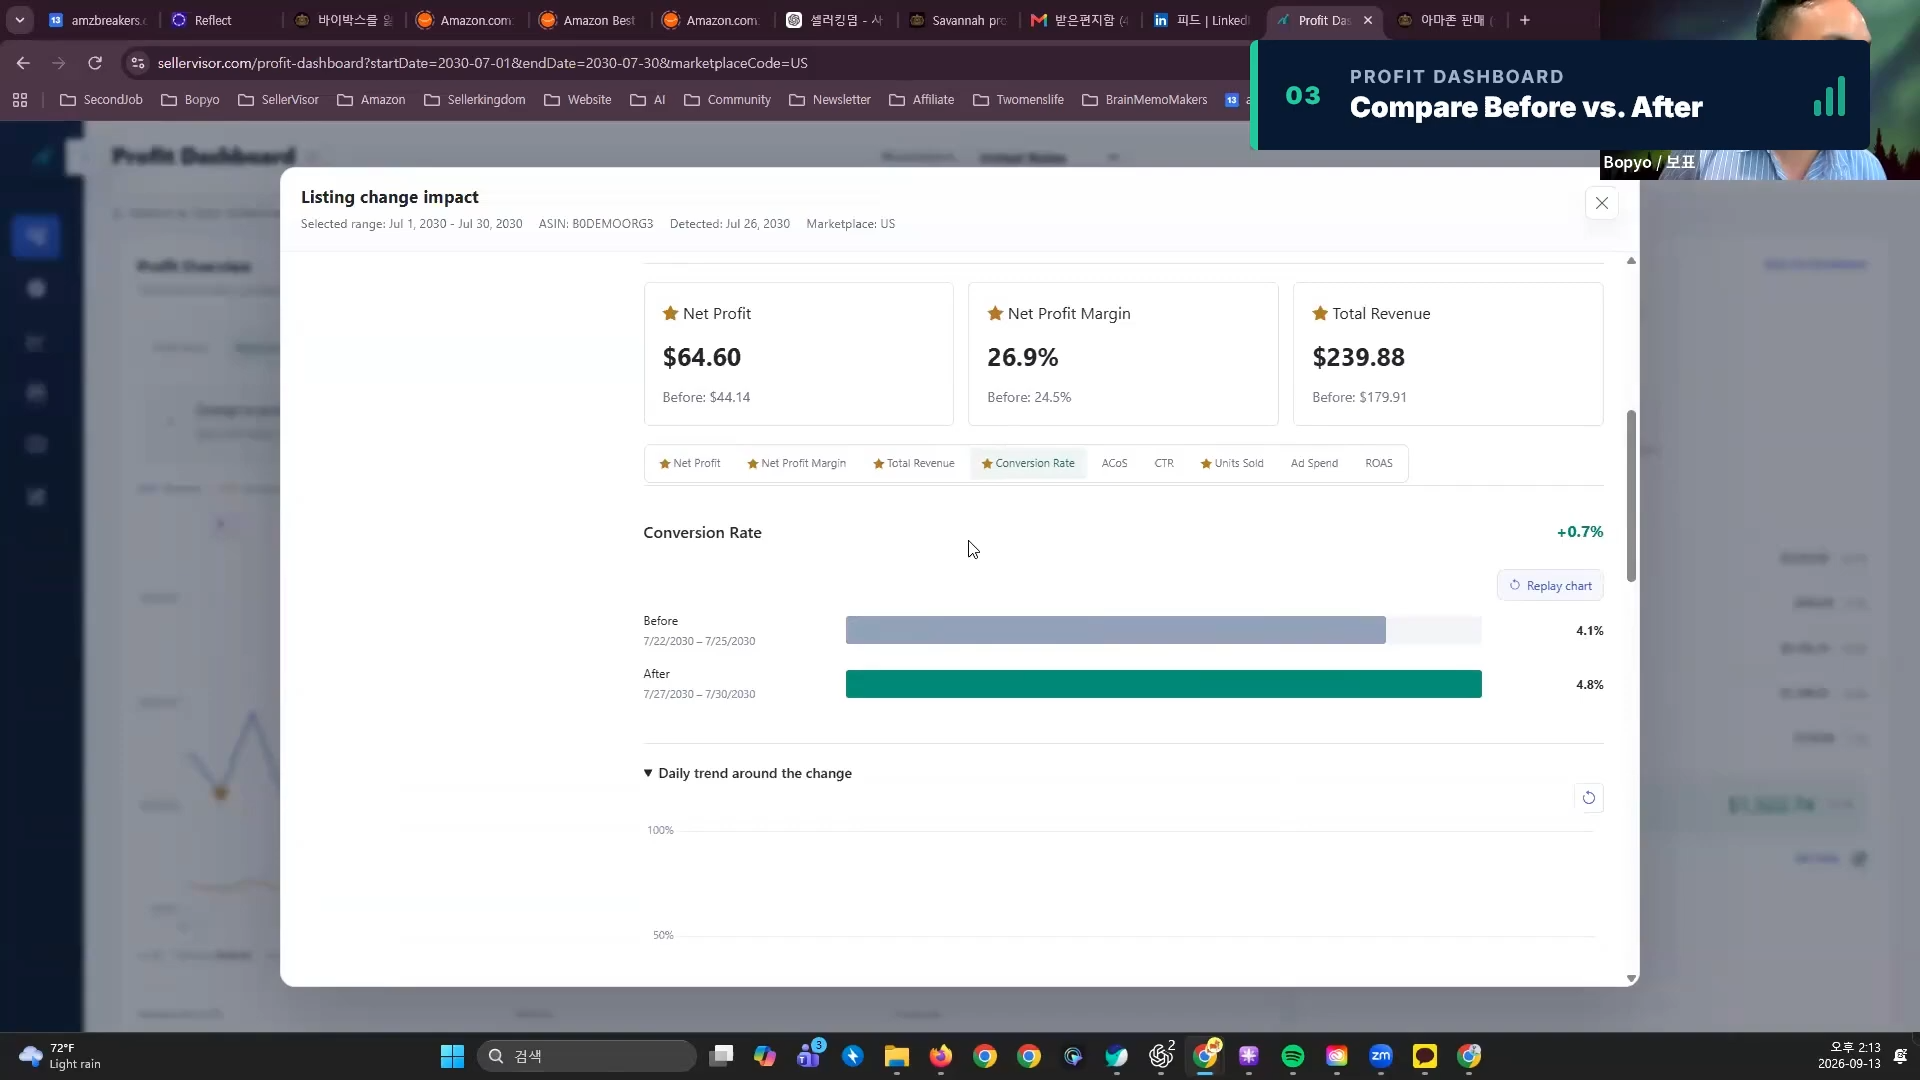
Task: Open Firefox from the taskbar
Action: [x=940, y=1056]
